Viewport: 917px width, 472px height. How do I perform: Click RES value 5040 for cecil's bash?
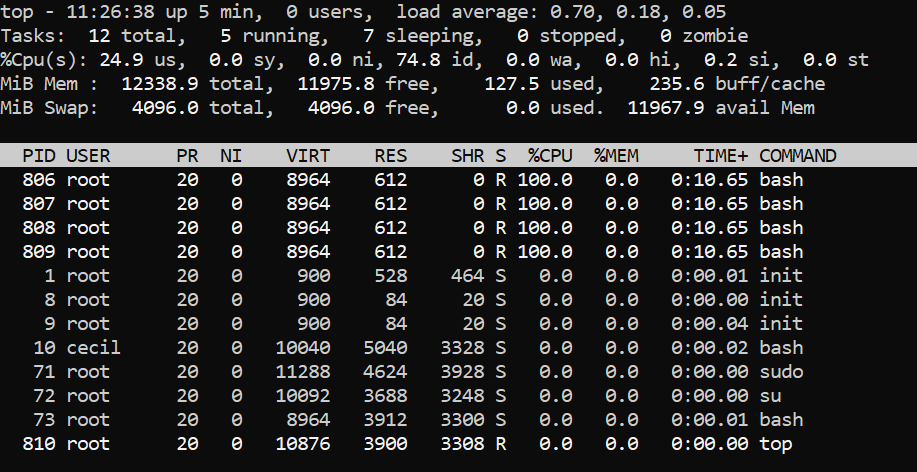[385, 347]
